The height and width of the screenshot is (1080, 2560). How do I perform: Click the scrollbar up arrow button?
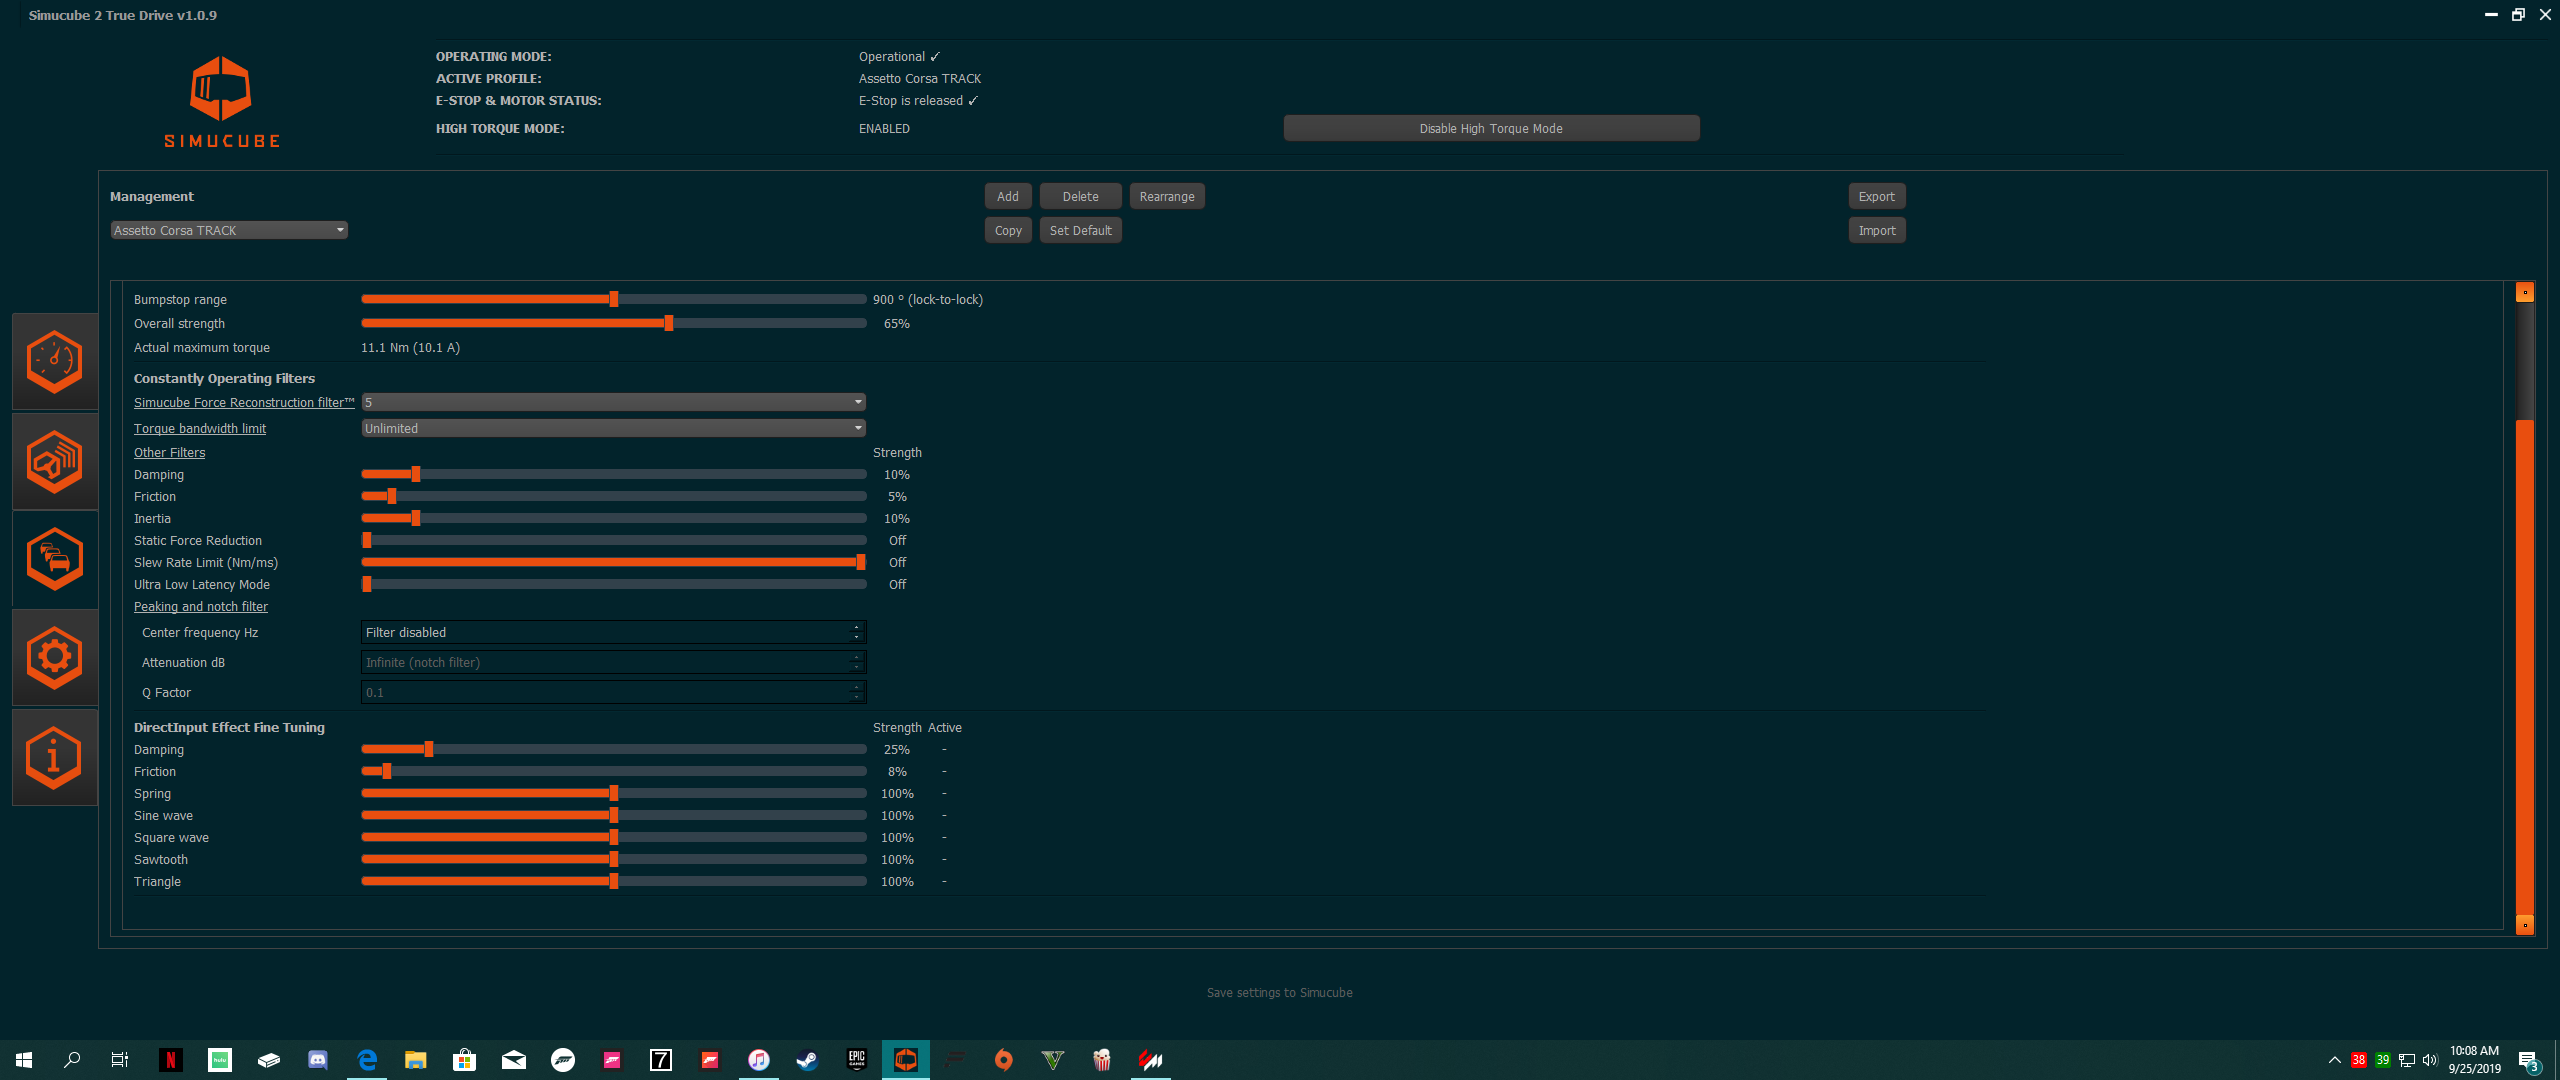[x=2525, y=293]
